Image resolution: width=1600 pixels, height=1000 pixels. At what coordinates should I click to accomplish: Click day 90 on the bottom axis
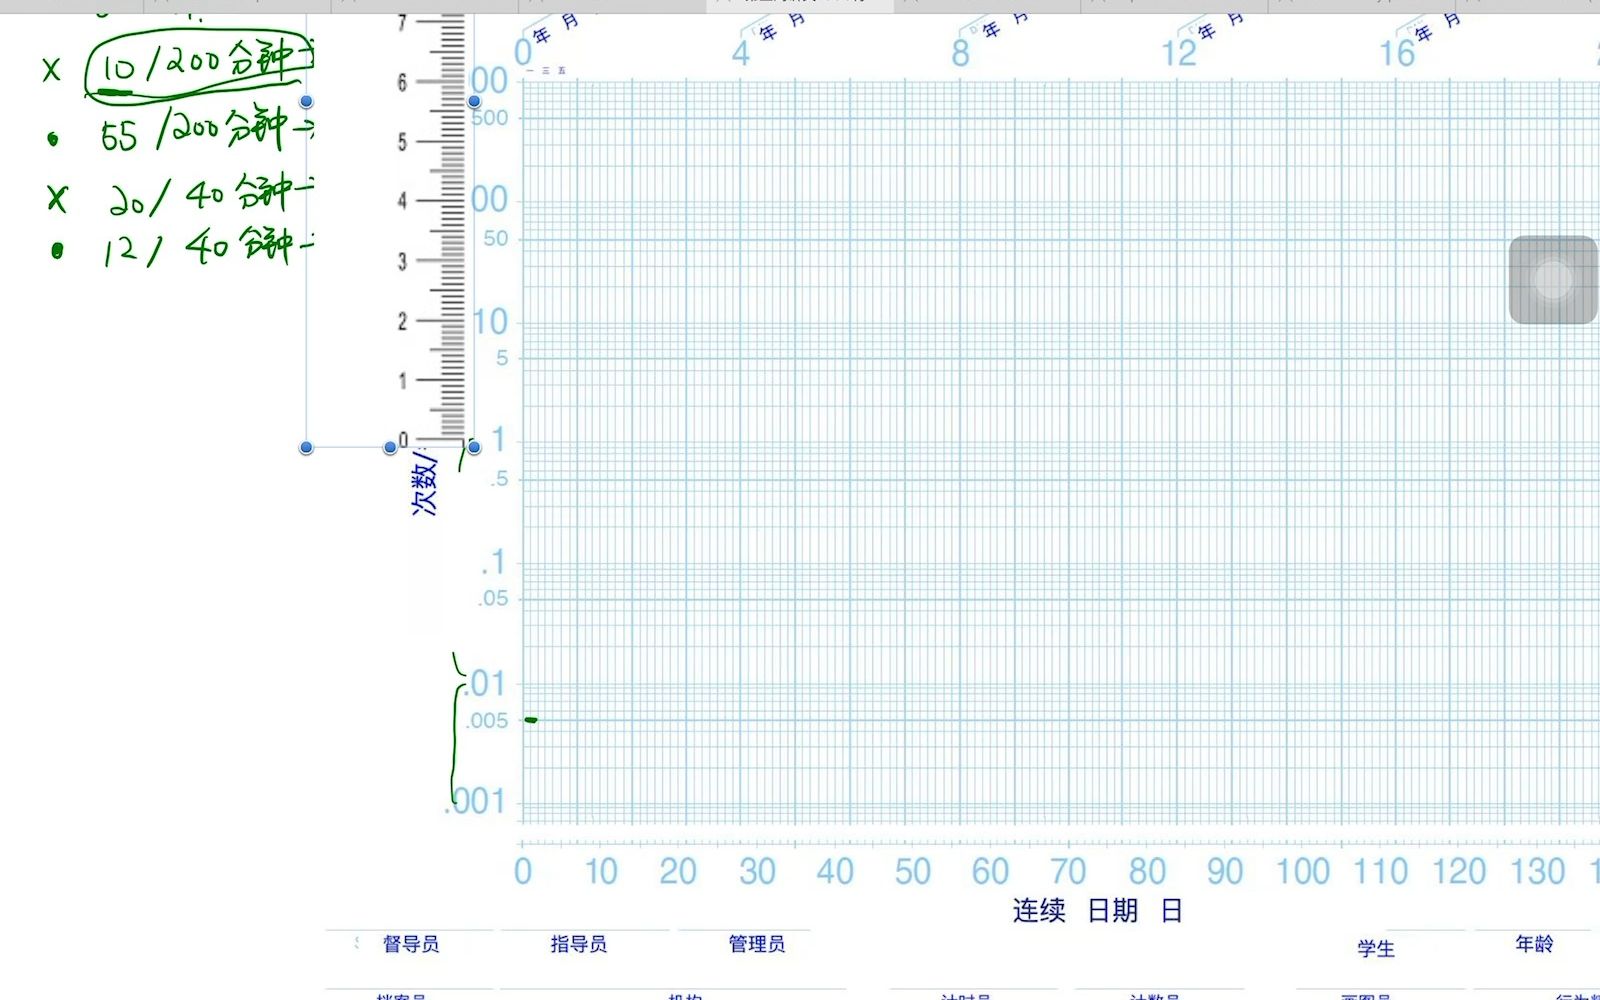pos(1225,872)
